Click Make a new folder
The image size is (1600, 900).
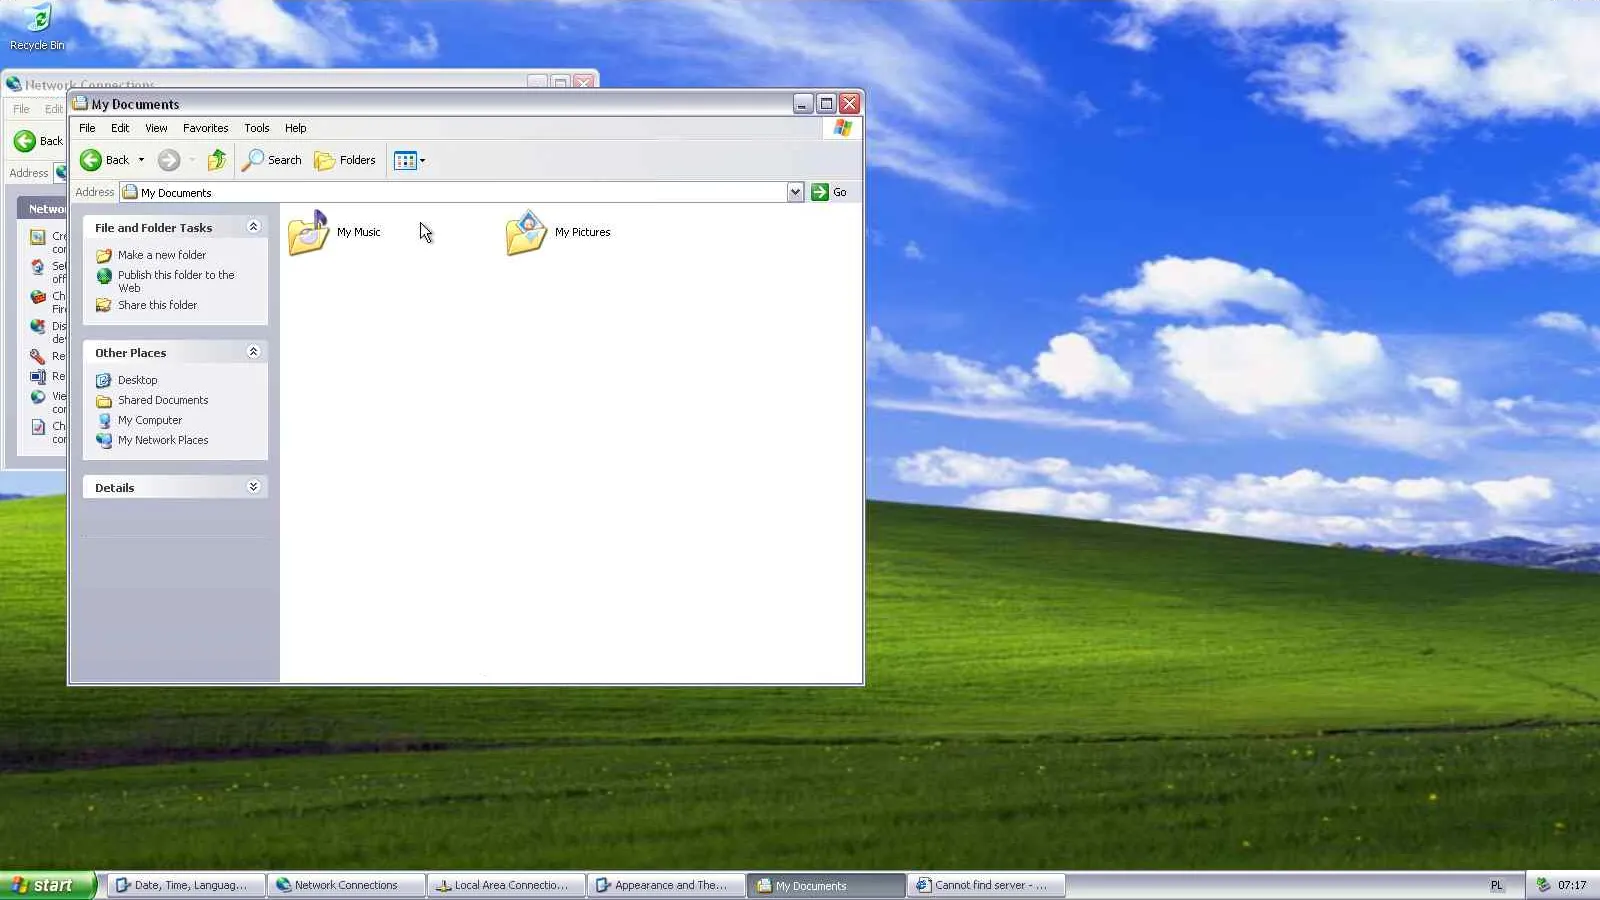pos(162,255)
